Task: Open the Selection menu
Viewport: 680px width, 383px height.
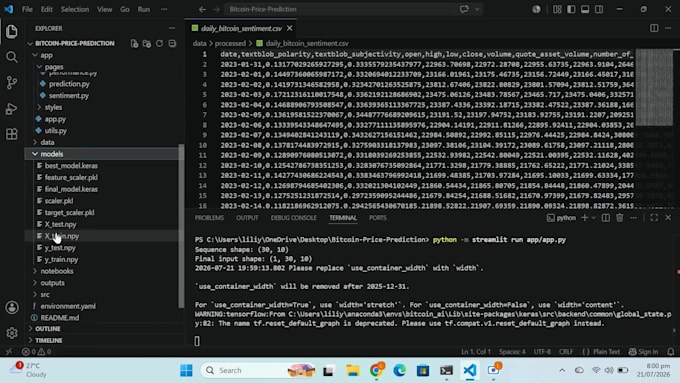Action: [x=75, y=9]
